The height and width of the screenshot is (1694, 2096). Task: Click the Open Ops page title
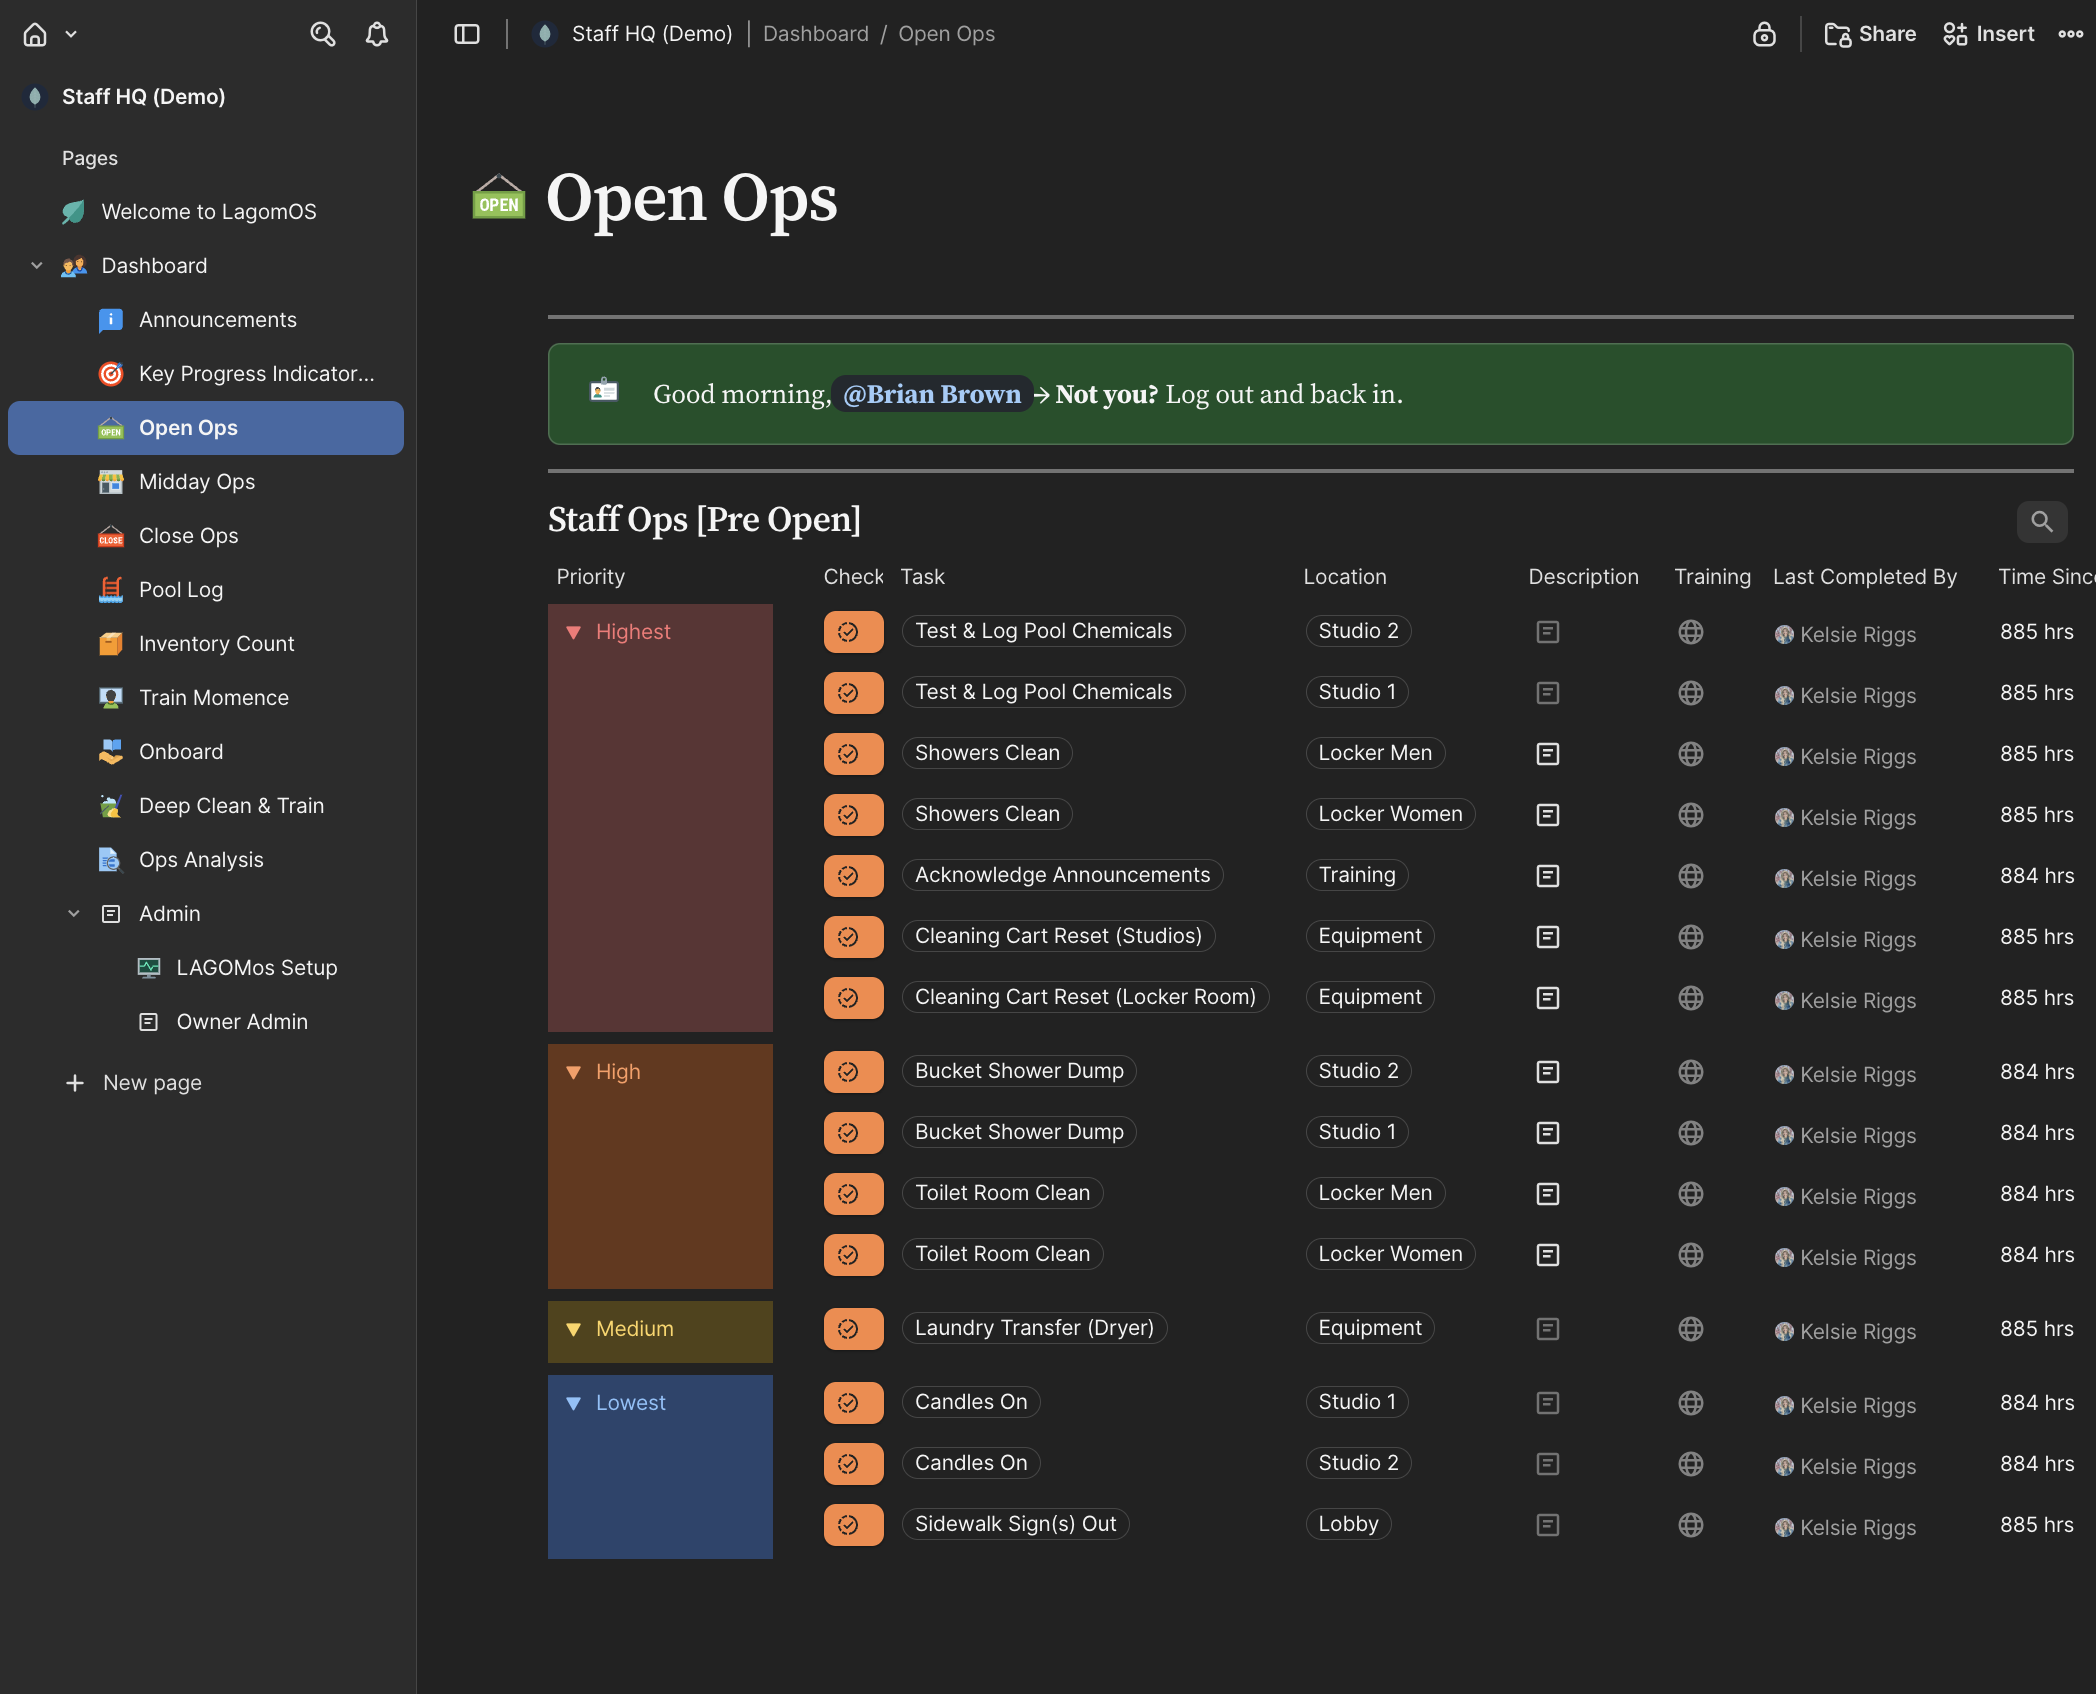pyautogui.click(x=692, y=198)
